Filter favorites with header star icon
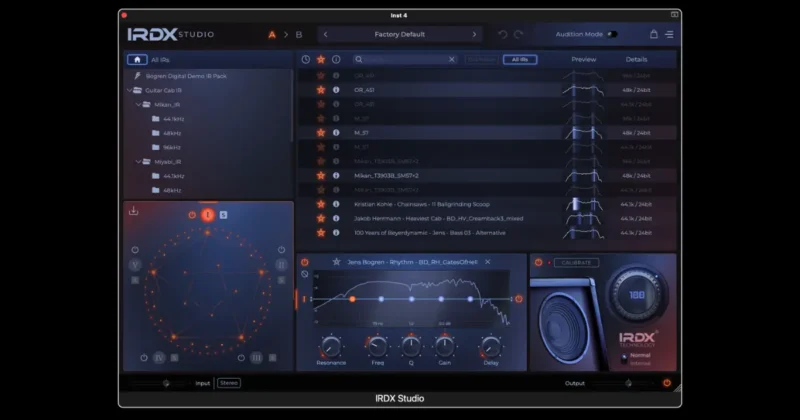800x420 pixels. [321, 60]
